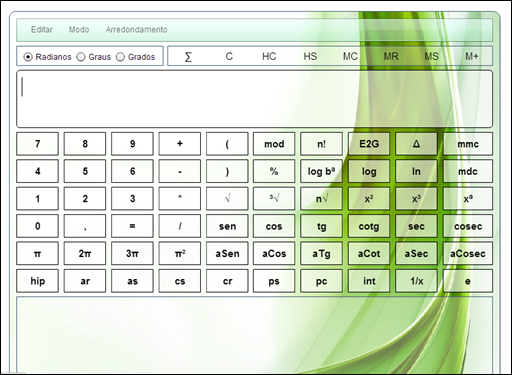
Task: Click the hip button
Action: 37,281
